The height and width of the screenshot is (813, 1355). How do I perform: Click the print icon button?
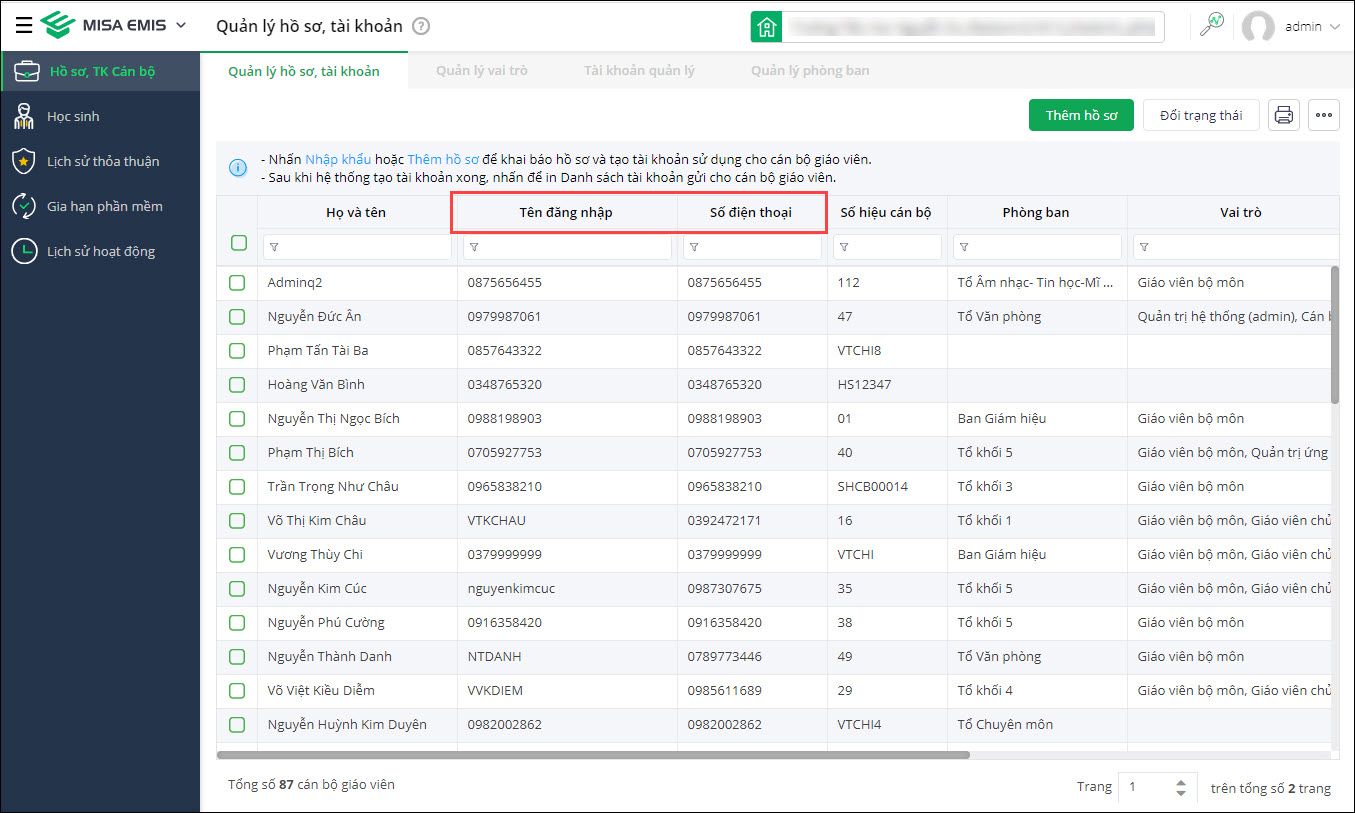click(x=1284, y=116)
